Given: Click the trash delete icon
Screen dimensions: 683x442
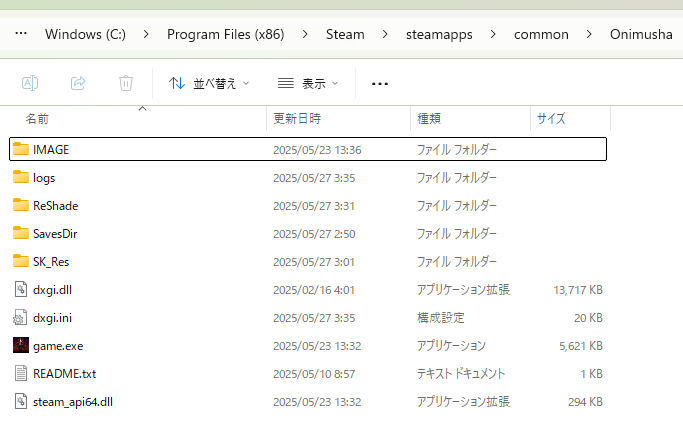Looking at the screenshot, I should click(126, 83).
